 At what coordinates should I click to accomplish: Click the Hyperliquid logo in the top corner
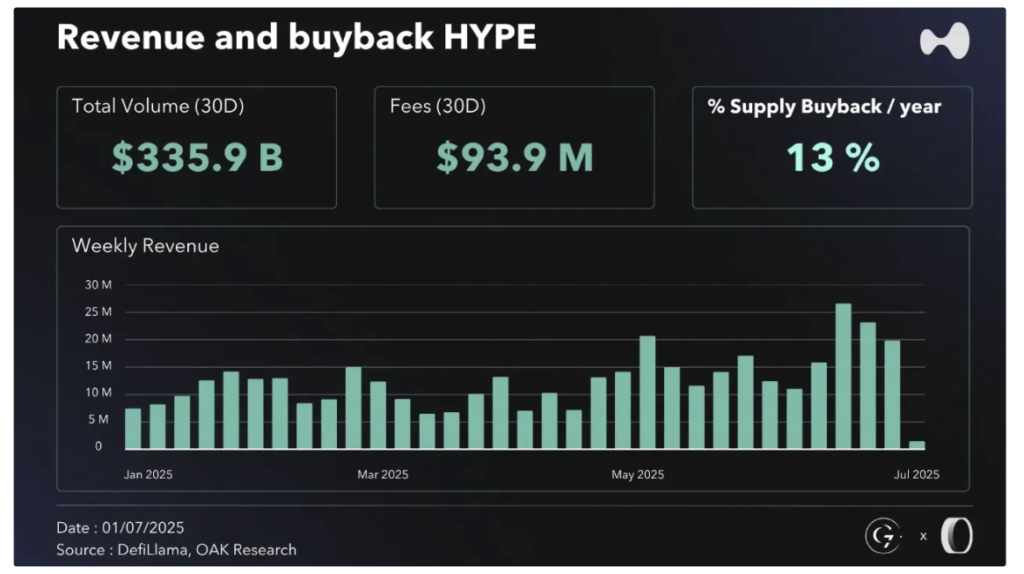point(944,41)
